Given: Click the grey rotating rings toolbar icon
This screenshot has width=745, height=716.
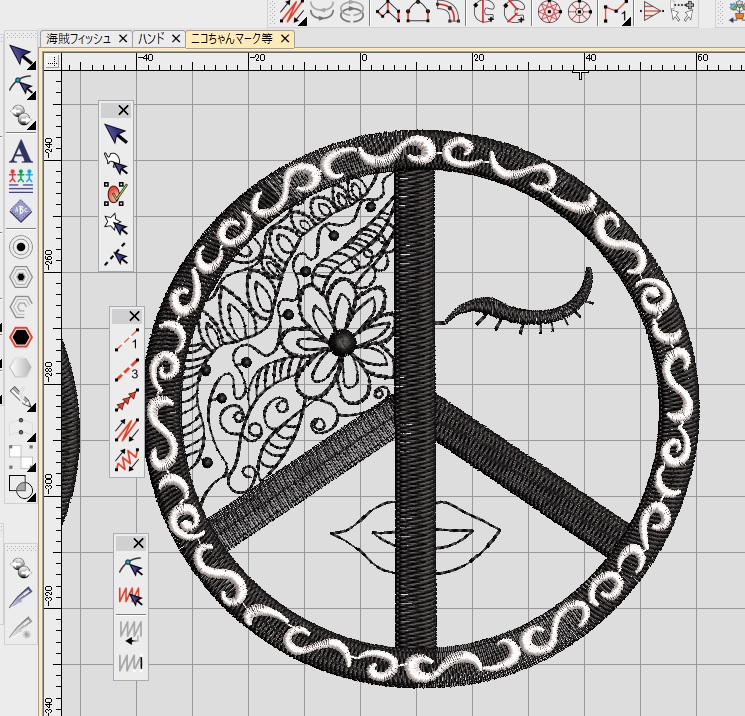Looking at the screenshot, I should (x=352, y=12).
